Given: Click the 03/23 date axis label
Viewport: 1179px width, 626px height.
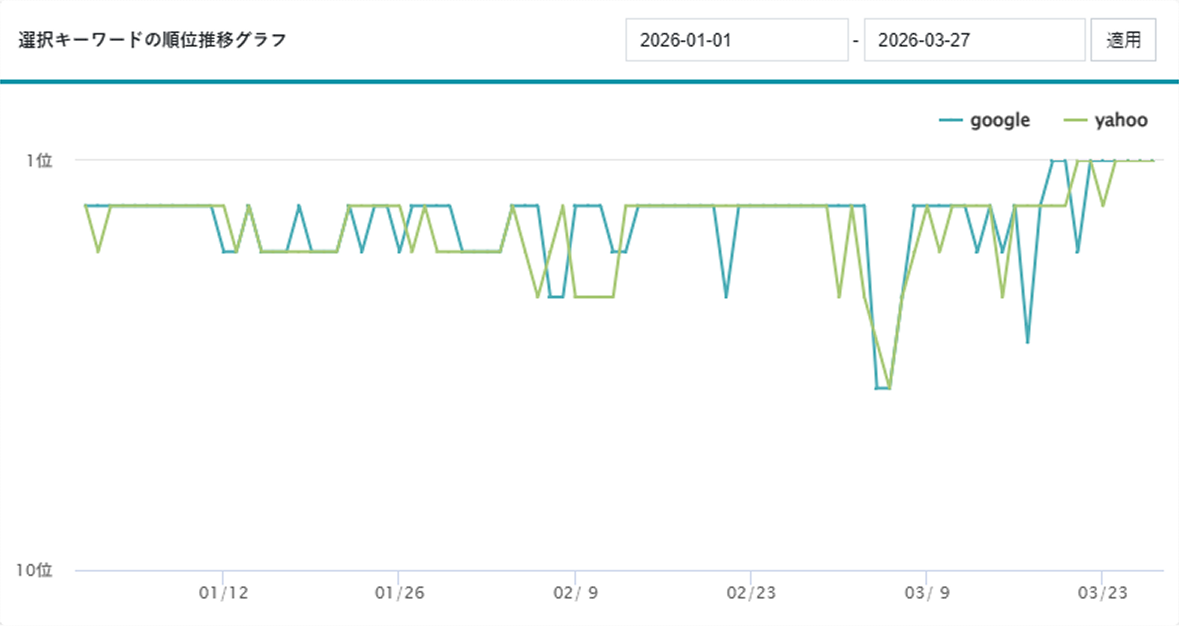Looking at the screenshot, I should tap(1102, 593).
